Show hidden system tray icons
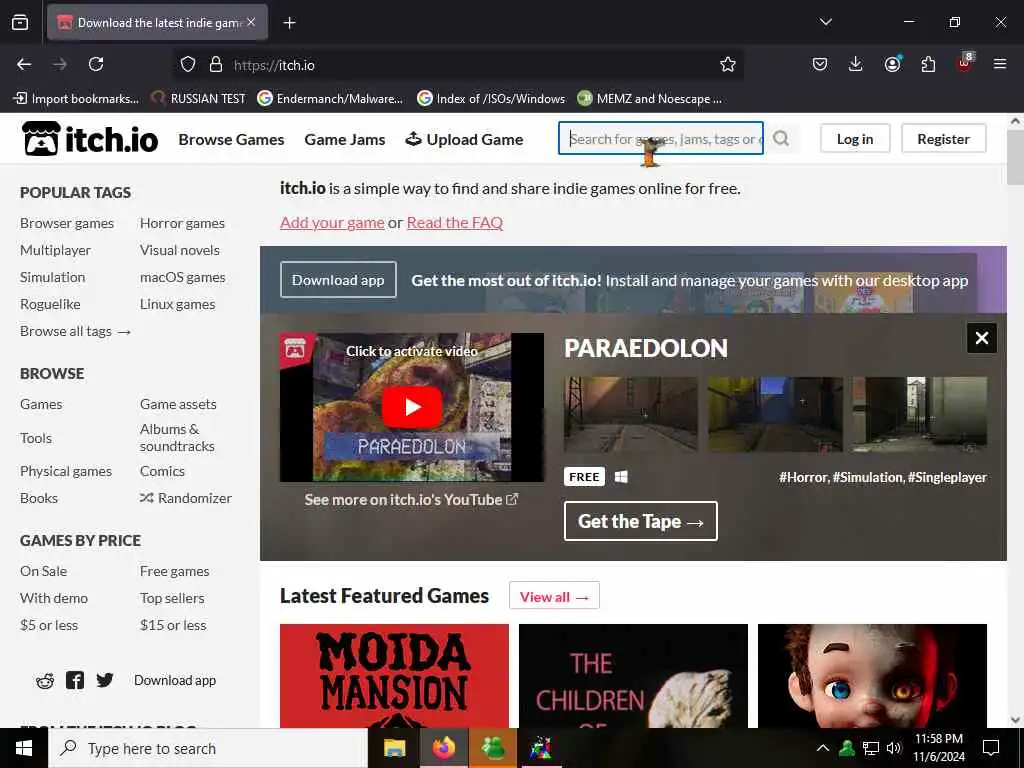The width and height of the screenshot is (1024, 768). tap(823, 748)
